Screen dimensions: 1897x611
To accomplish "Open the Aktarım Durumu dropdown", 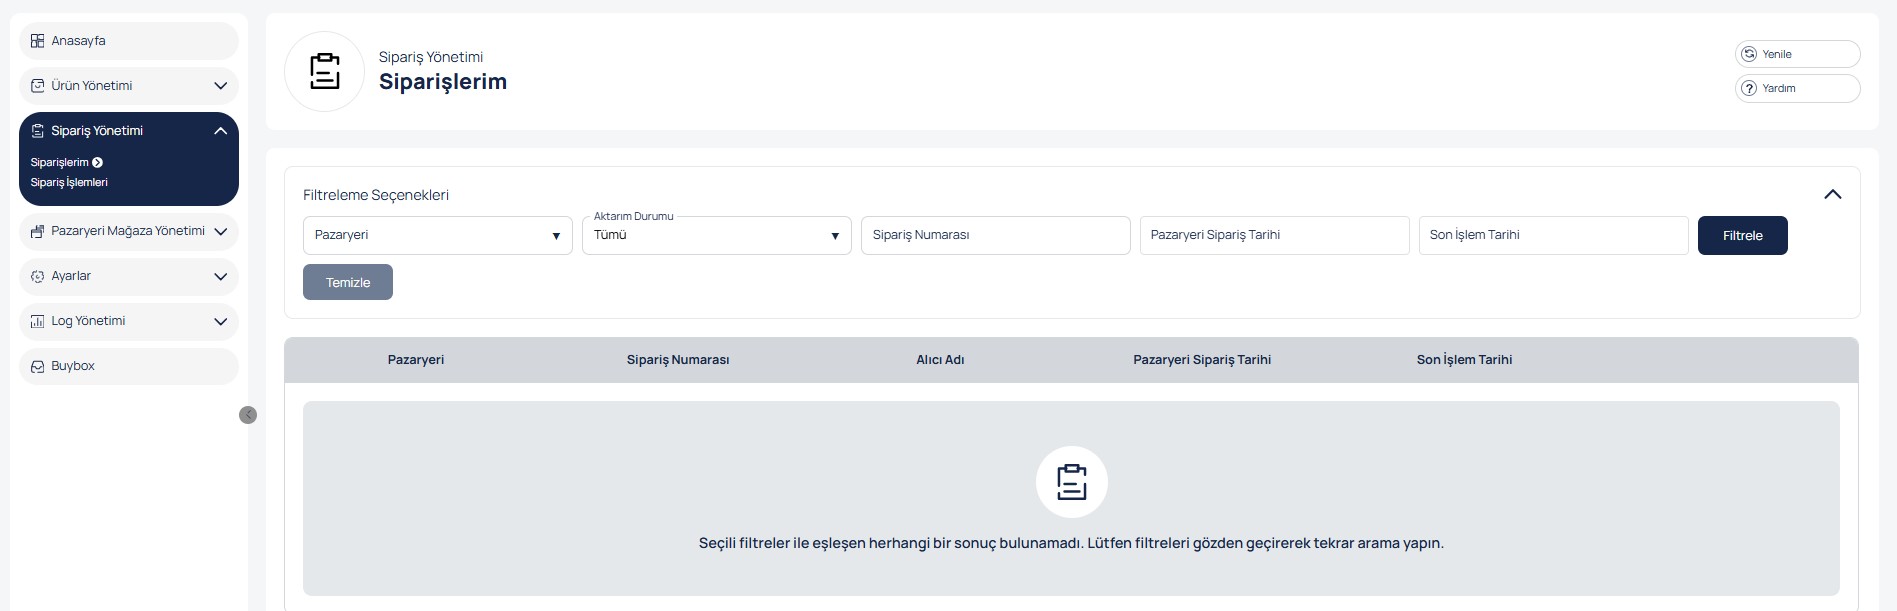I will click(x=717, y=235).
